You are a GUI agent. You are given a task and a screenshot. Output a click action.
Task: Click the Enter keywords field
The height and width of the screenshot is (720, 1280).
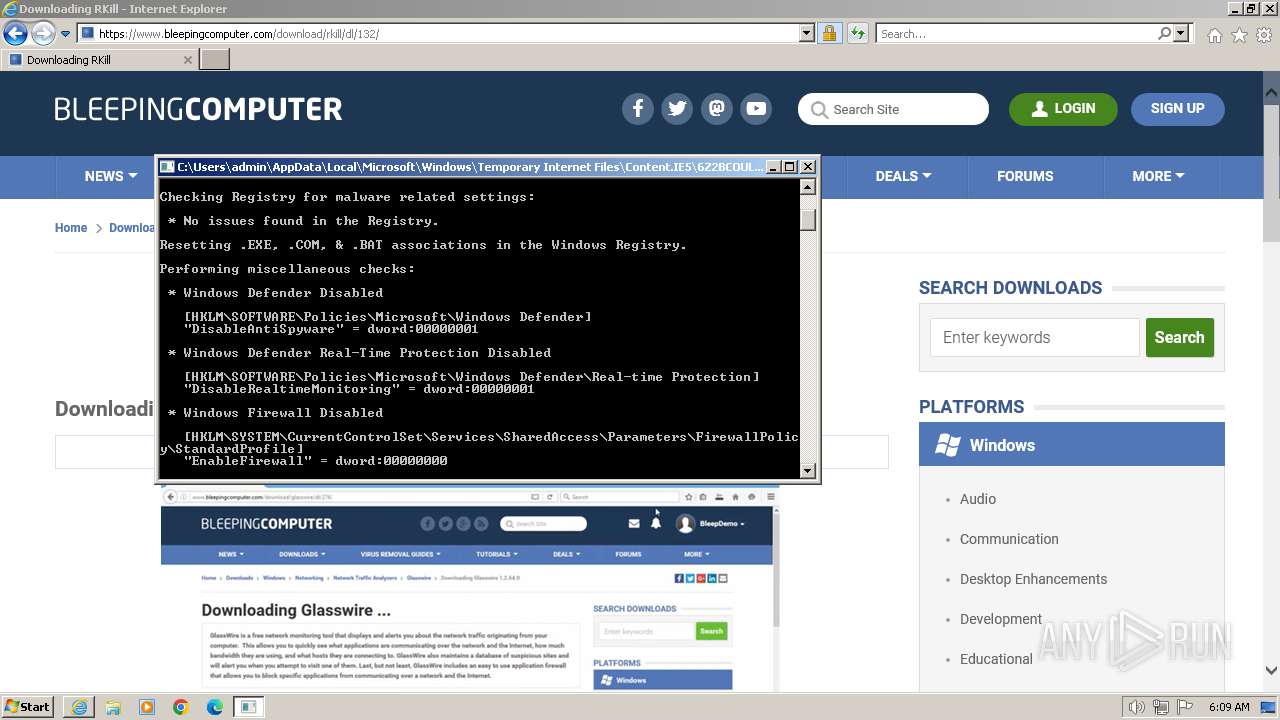point(1035,338)
